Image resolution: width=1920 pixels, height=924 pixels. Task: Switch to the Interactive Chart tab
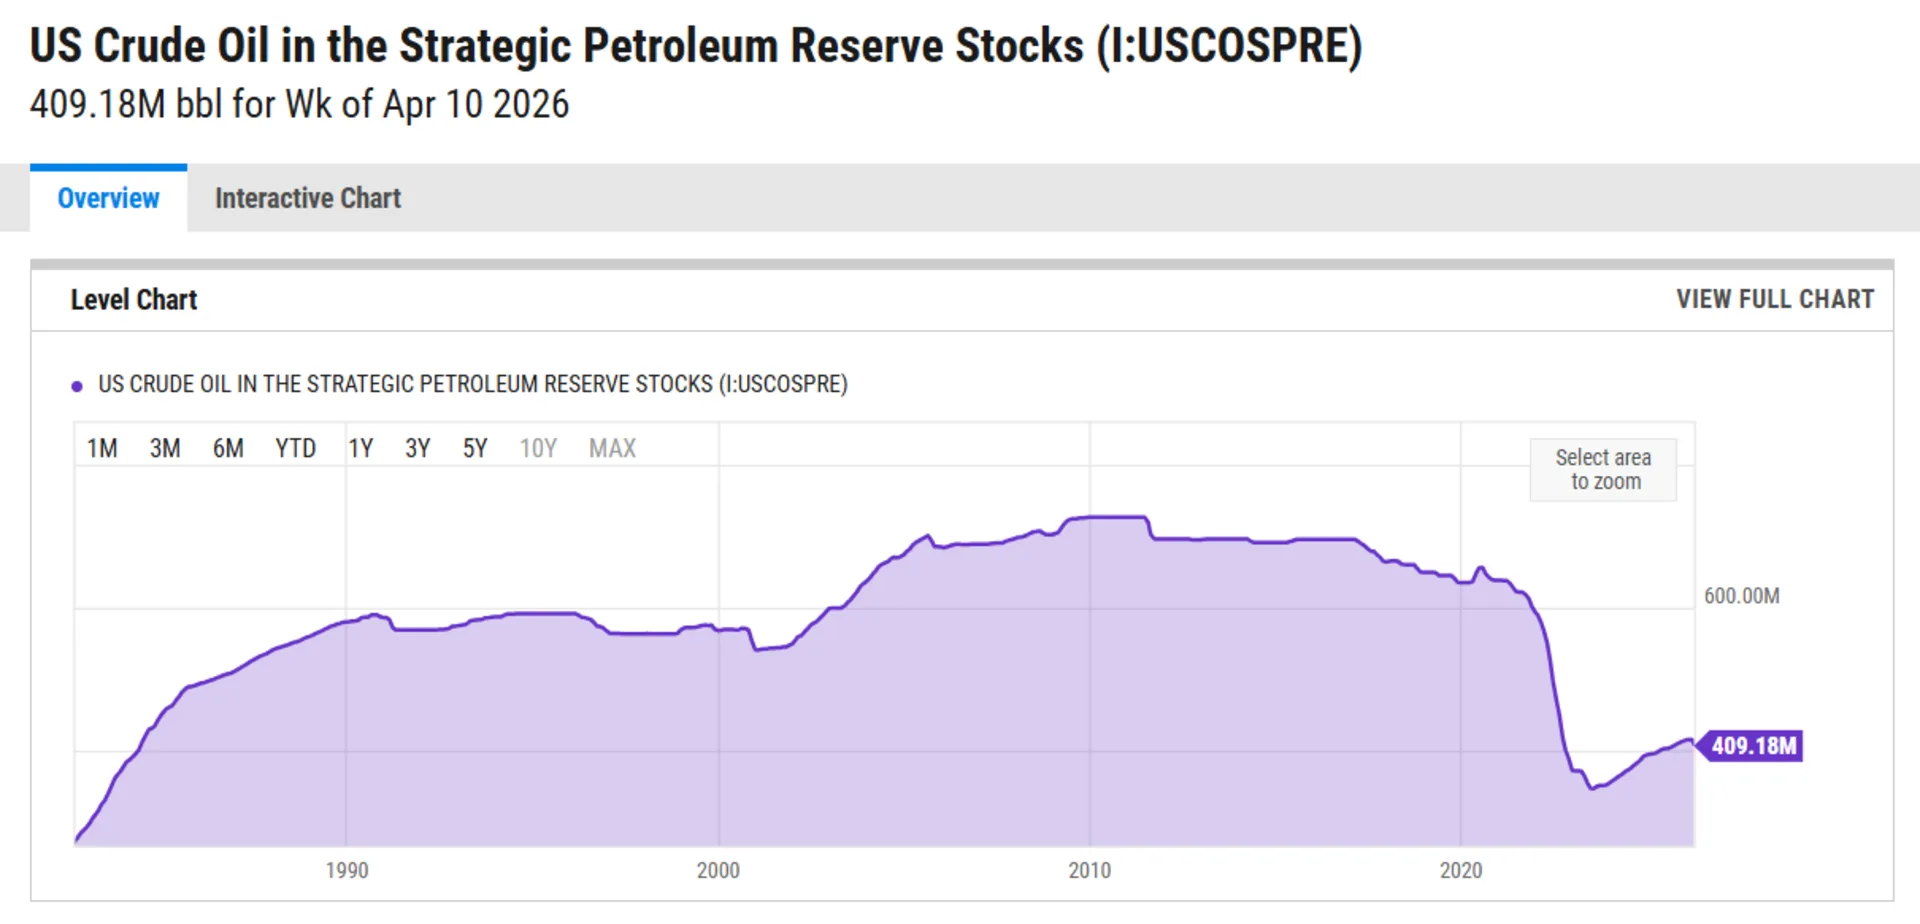click(307, 198)
